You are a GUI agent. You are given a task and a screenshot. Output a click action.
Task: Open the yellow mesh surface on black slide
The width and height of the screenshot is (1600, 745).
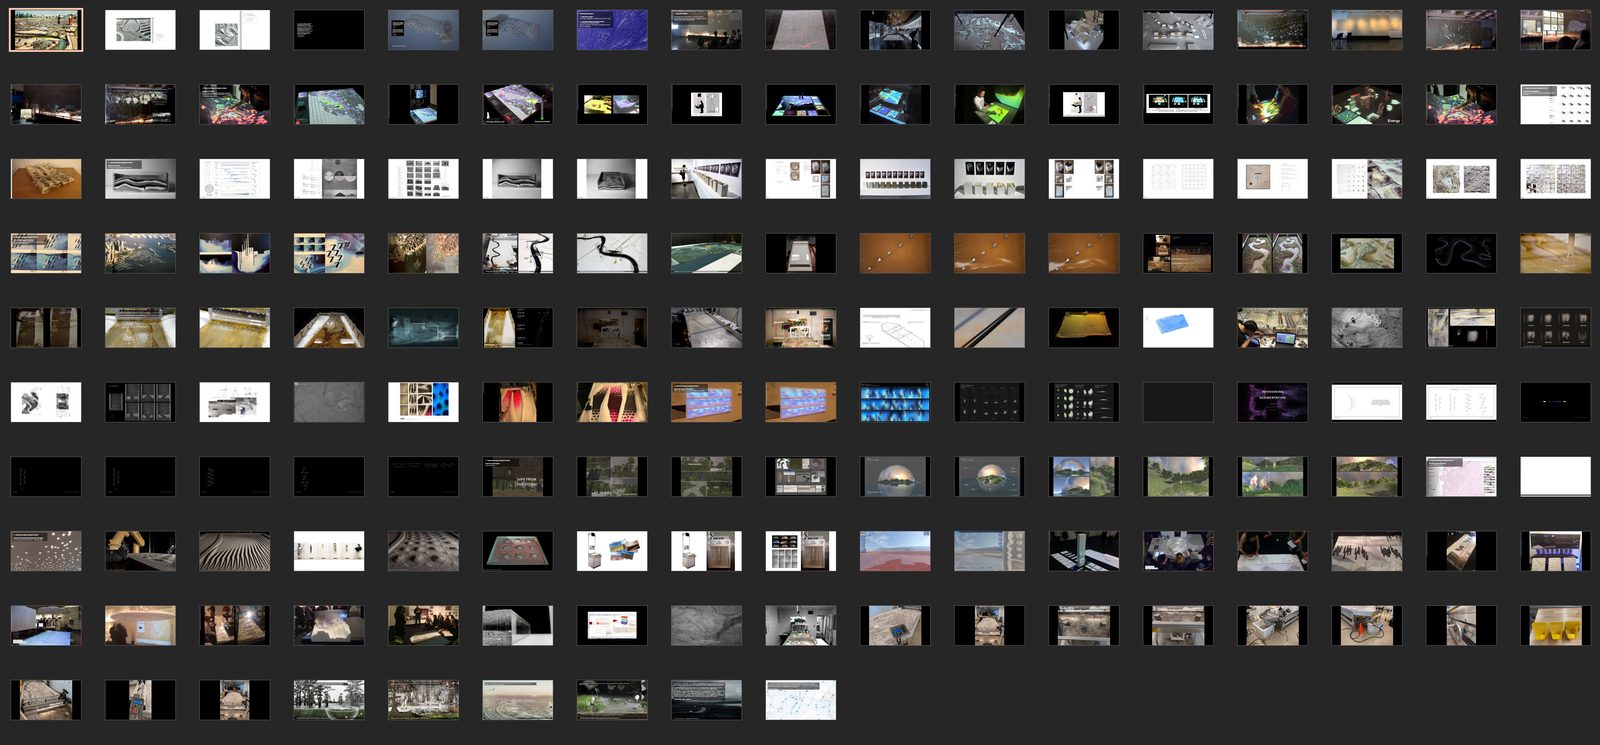pos(1083,328)
